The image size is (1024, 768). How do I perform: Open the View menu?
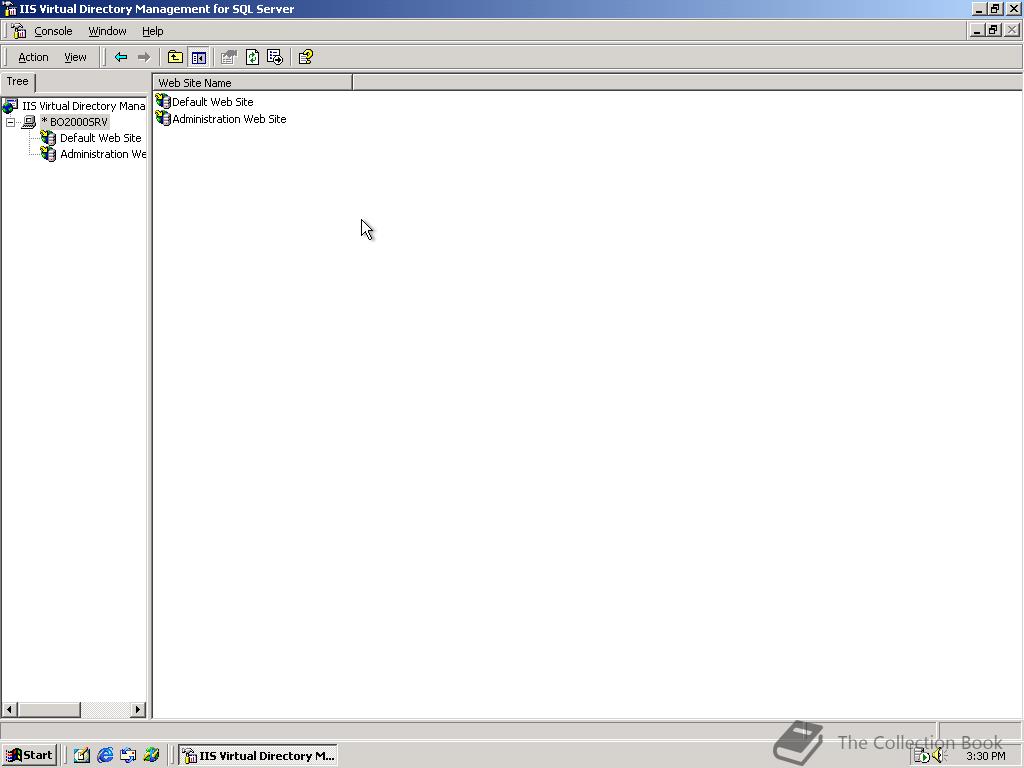[x=75, y=57]
